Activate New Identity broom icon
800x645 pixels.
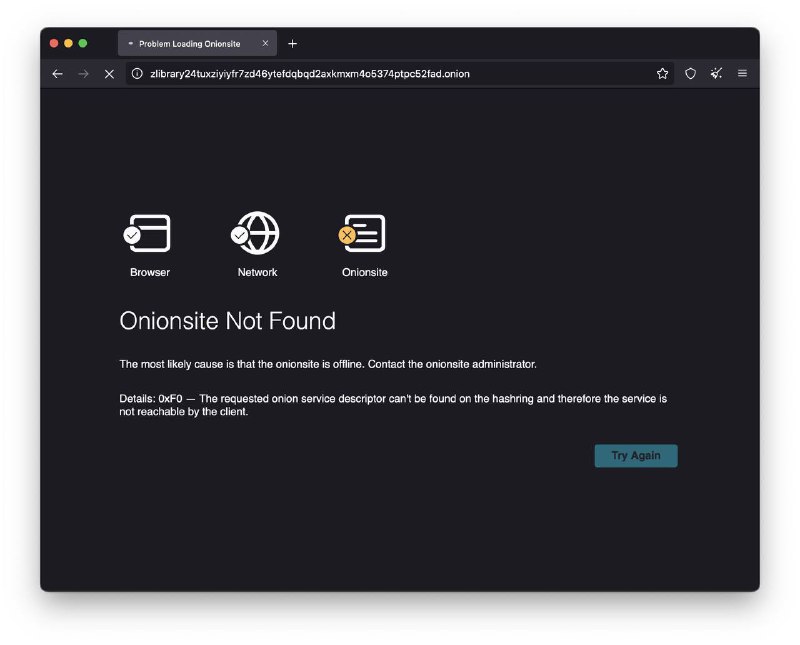pyautogui.click(x=714, y=73)
